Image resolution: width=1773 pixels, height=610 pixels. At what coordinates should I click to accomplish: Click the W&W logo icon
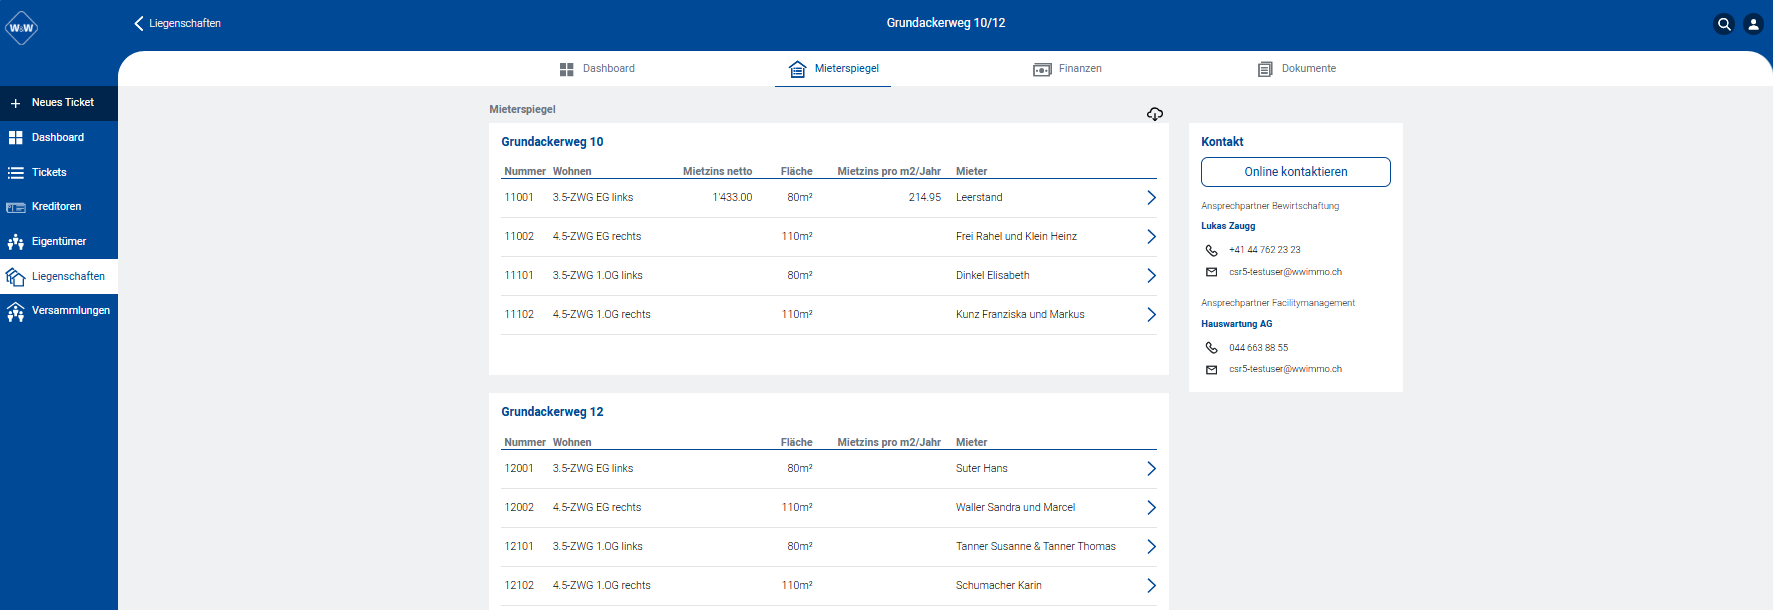click(x=21, y=28)
